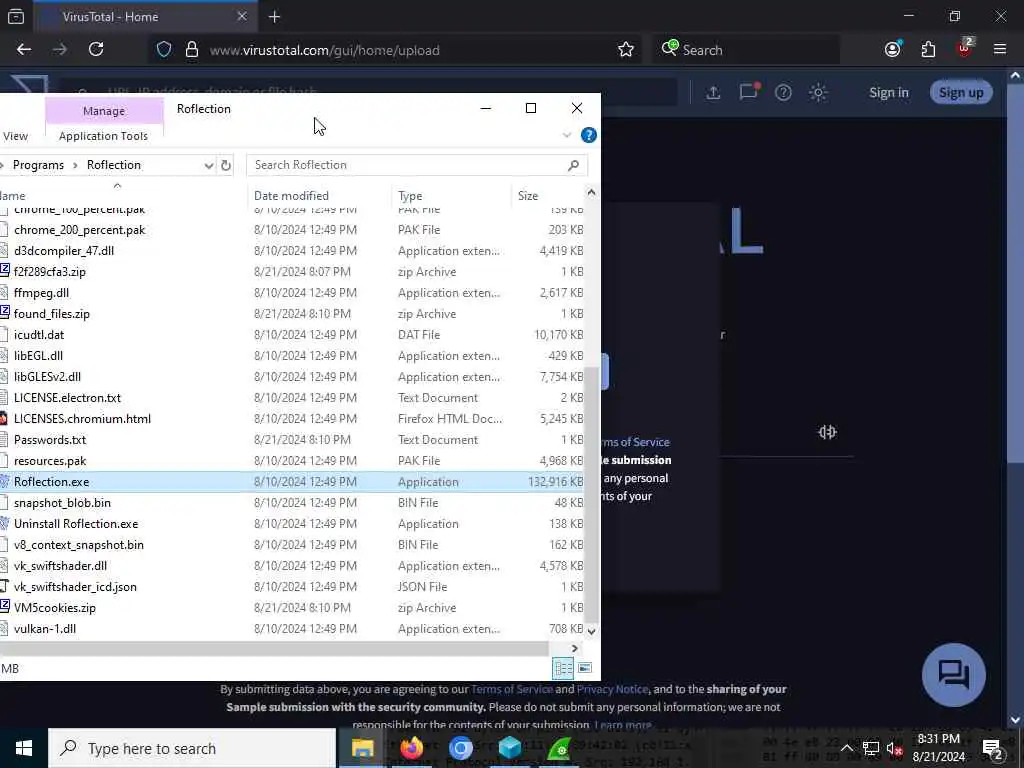Select the VirusTotal - Home tab
The height and width of the screenshot is (768, 1024).
coord(144,16)
